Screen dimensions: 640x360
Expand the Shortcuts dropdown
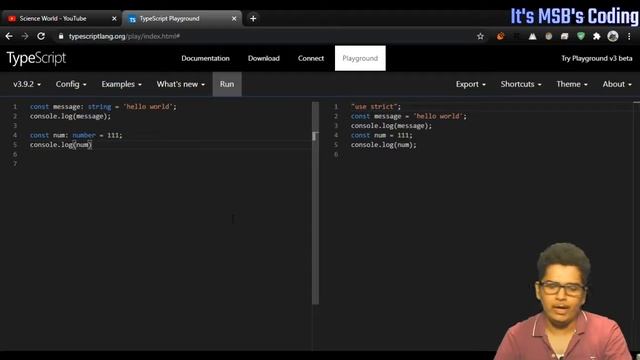(x=521, y=84)
